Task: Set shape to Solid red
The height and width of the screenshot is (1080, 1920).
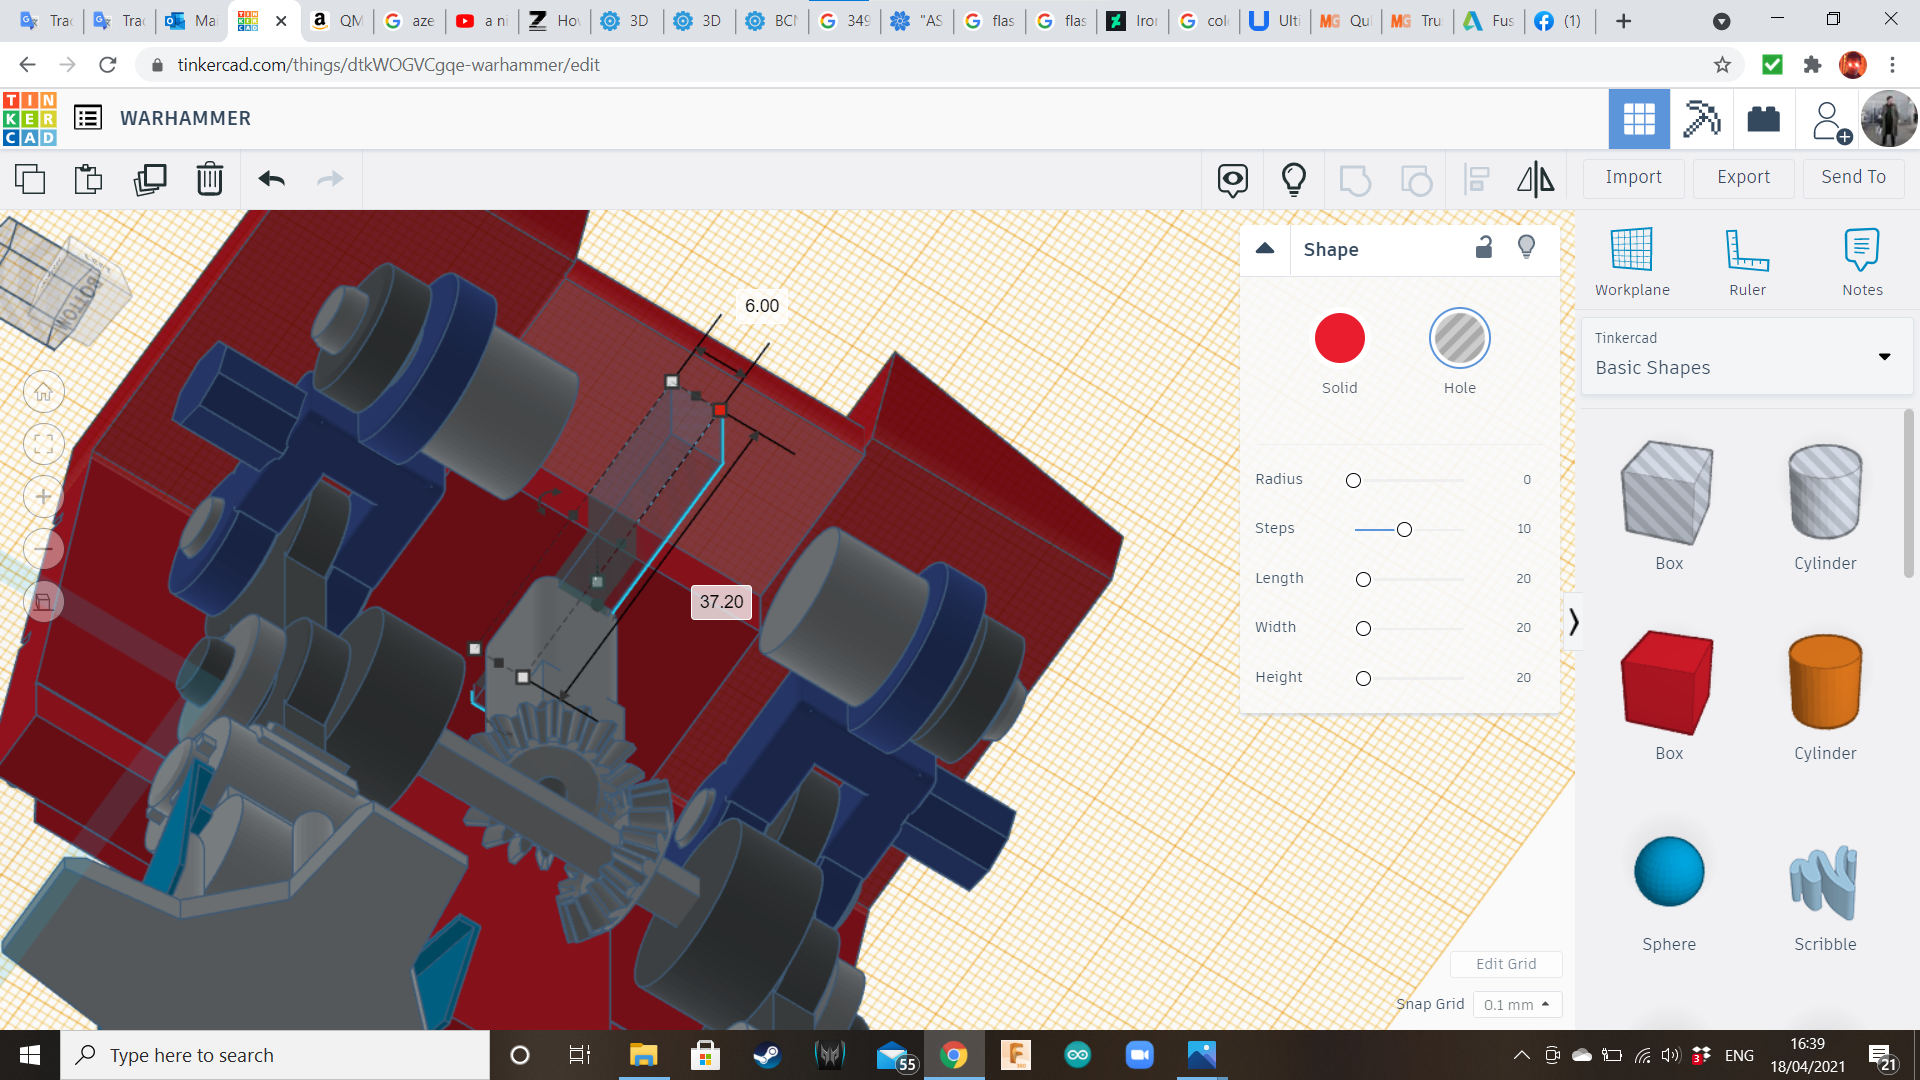Action: (x=1339, y=339)
